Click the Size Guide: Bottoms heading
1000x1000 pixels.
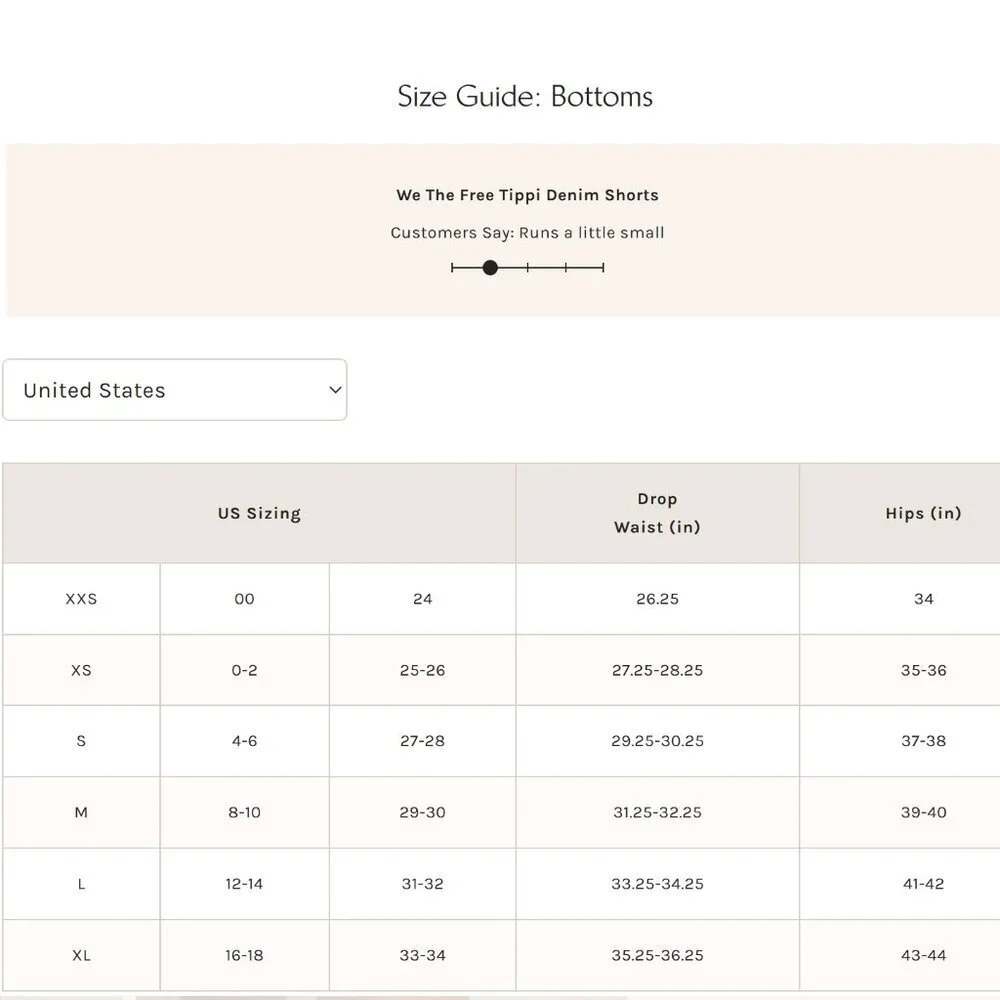pyautogui.click(x=525, y=96)
